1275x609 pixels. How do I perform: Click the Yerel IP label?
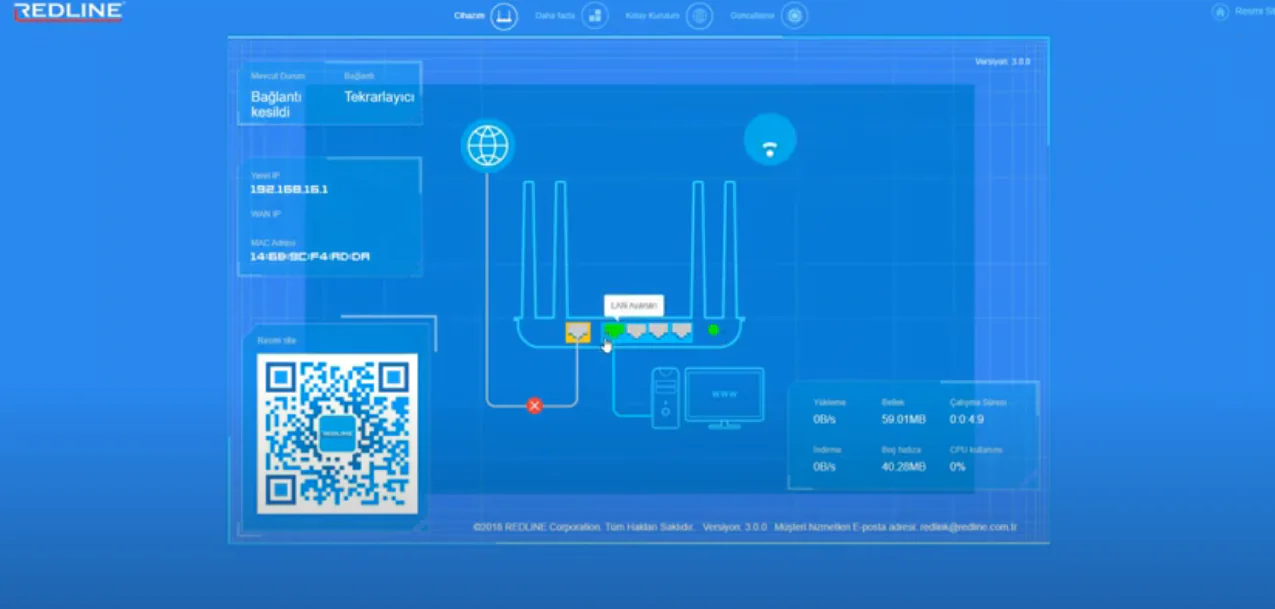tap(265, 175)
